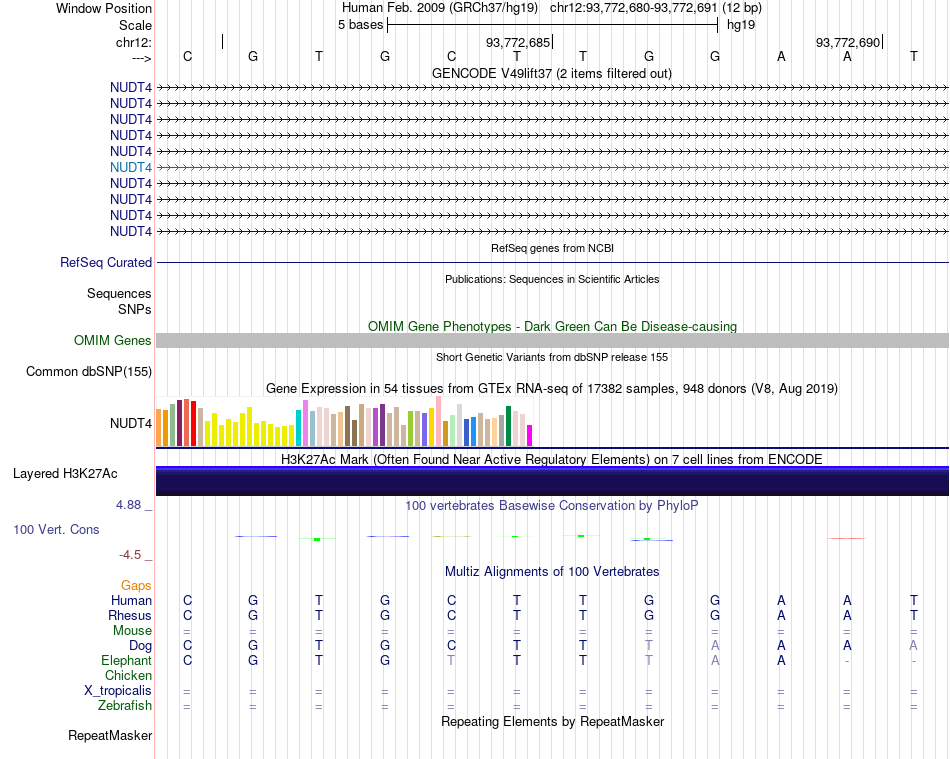Open 'Repeating Elements by RepeatMasker' track title

pyautogui.click(x=552, y=721)
